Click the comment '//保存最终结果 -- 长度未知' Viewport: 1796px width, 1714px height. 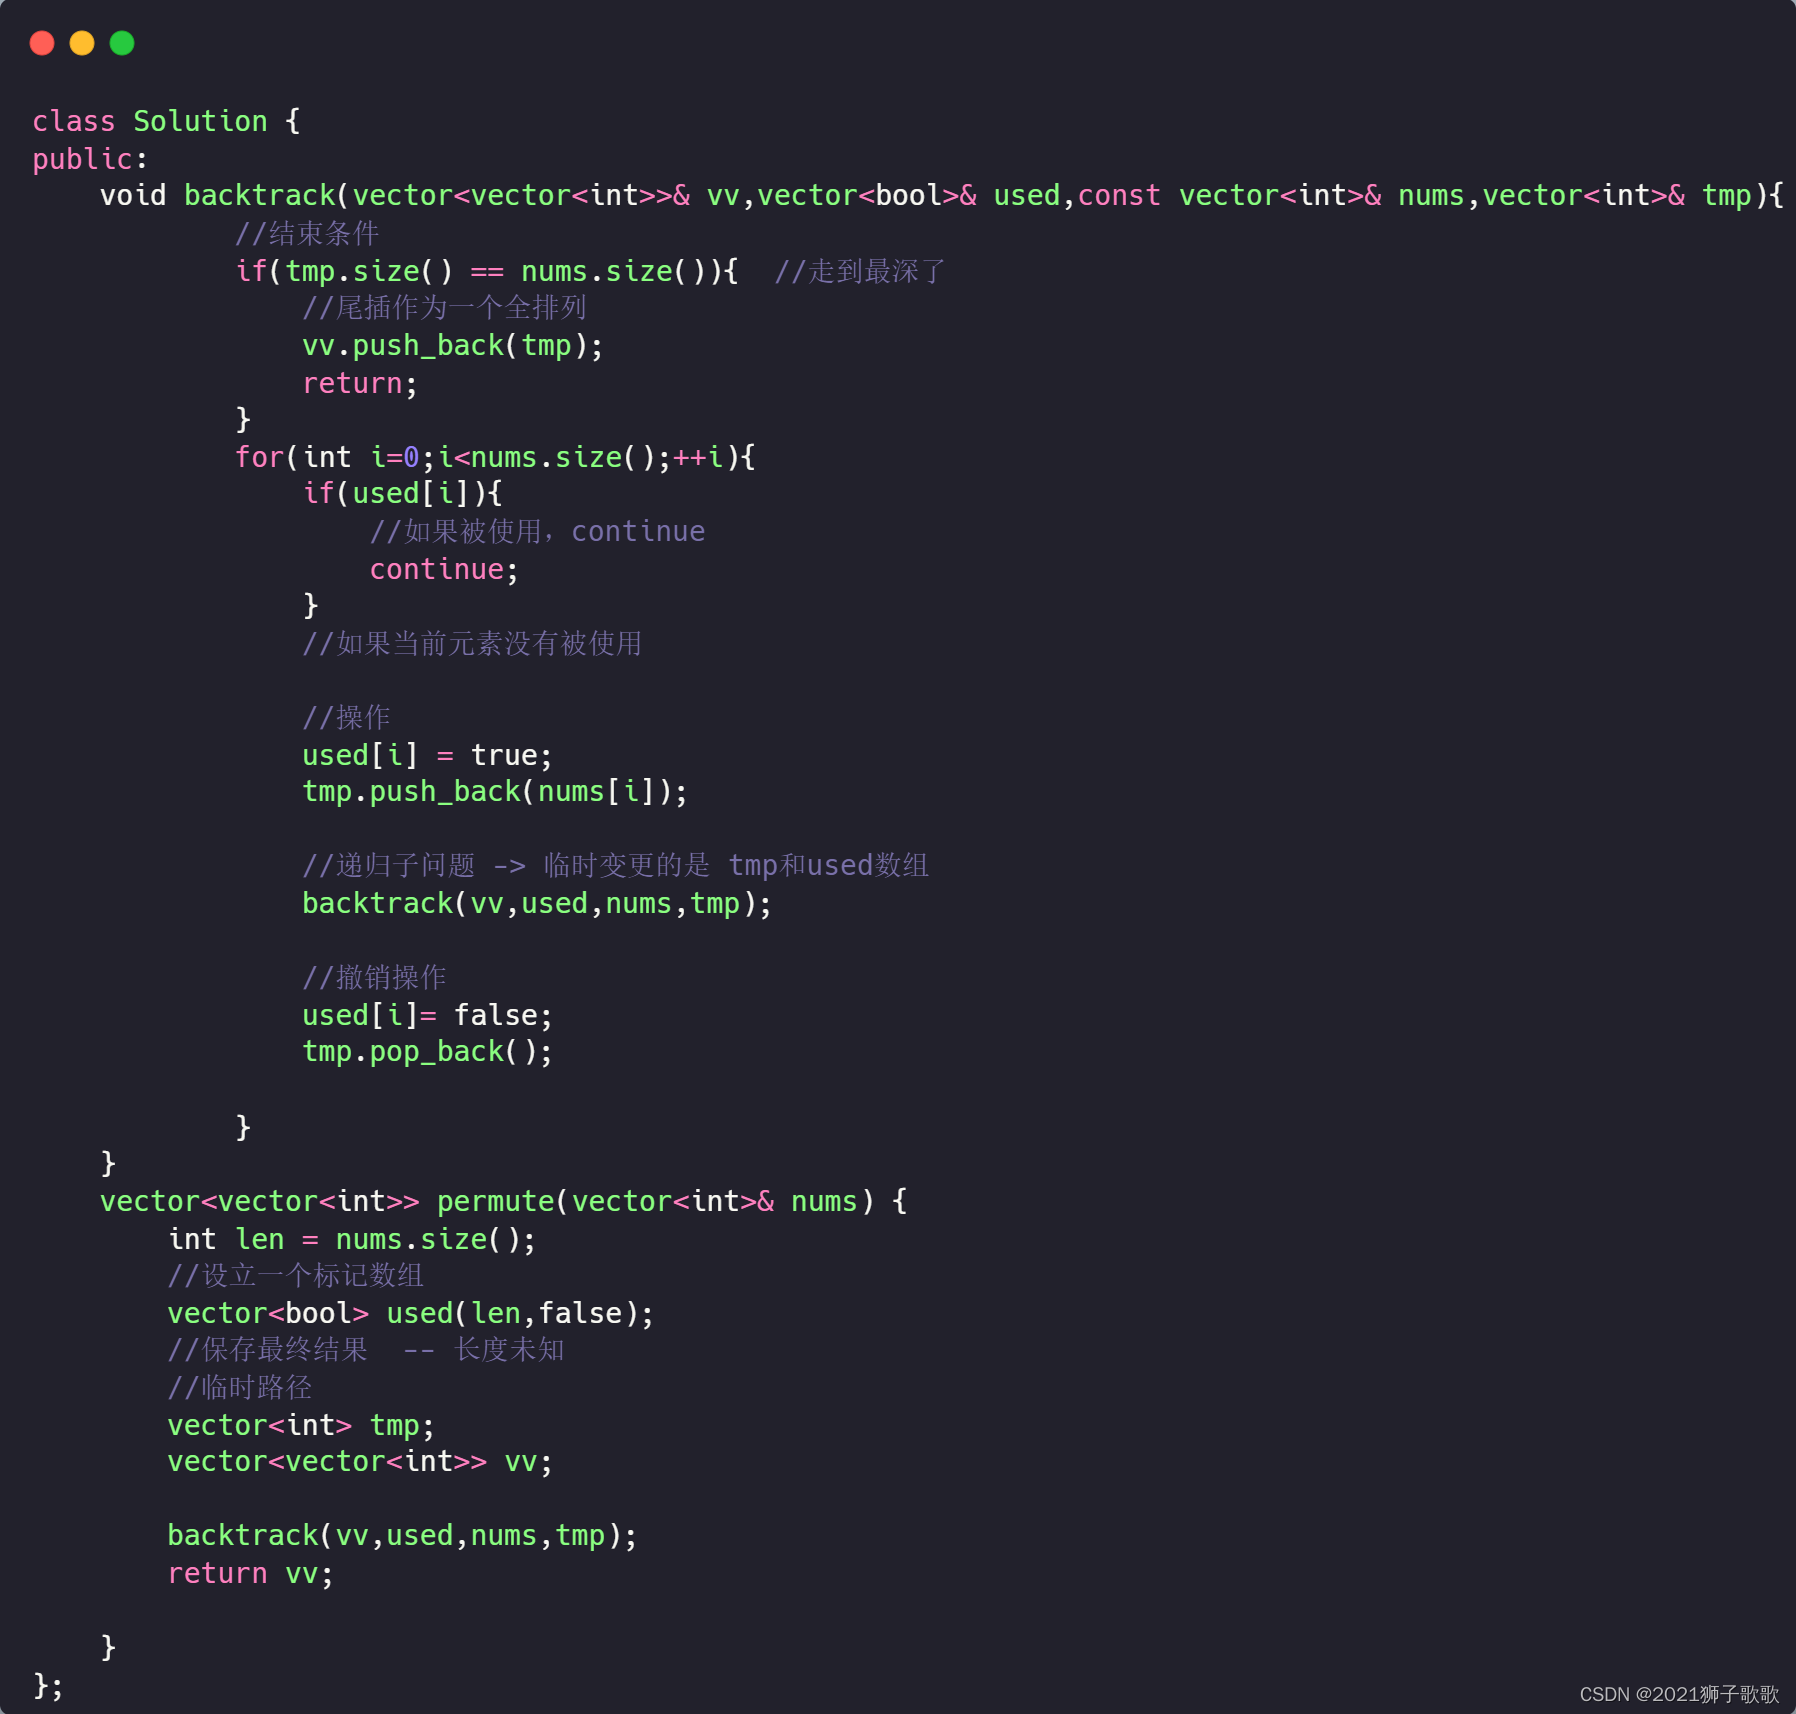coord(366,1349)
